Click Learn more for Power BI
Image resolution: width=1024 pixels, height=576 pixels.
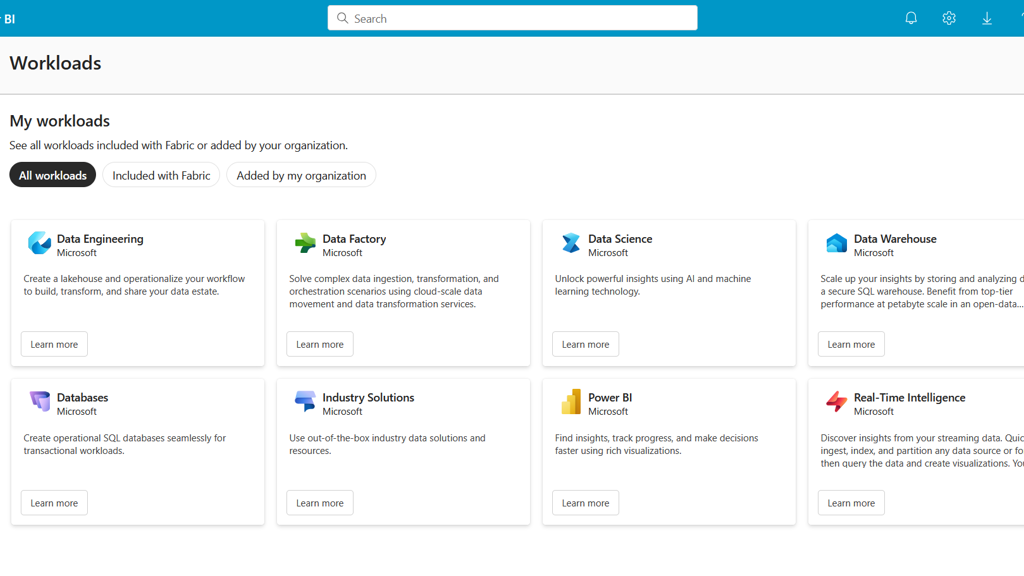[x=586, y=503]
